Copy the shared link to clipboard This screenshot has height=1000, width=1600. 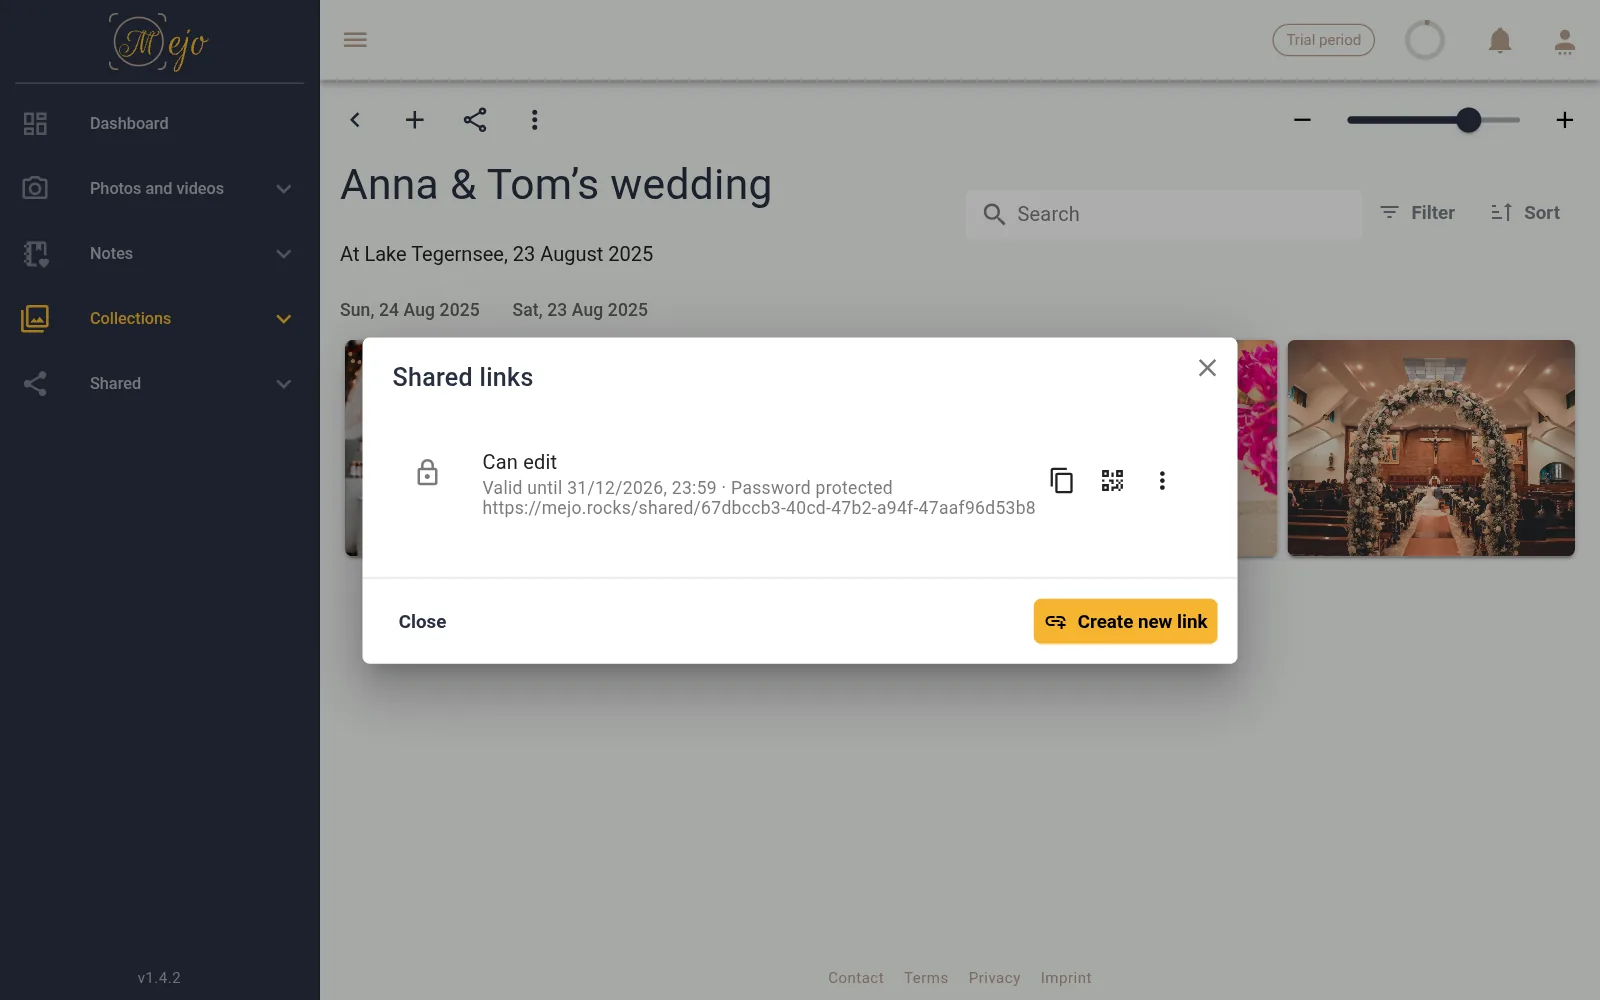tap(1061, 481)
